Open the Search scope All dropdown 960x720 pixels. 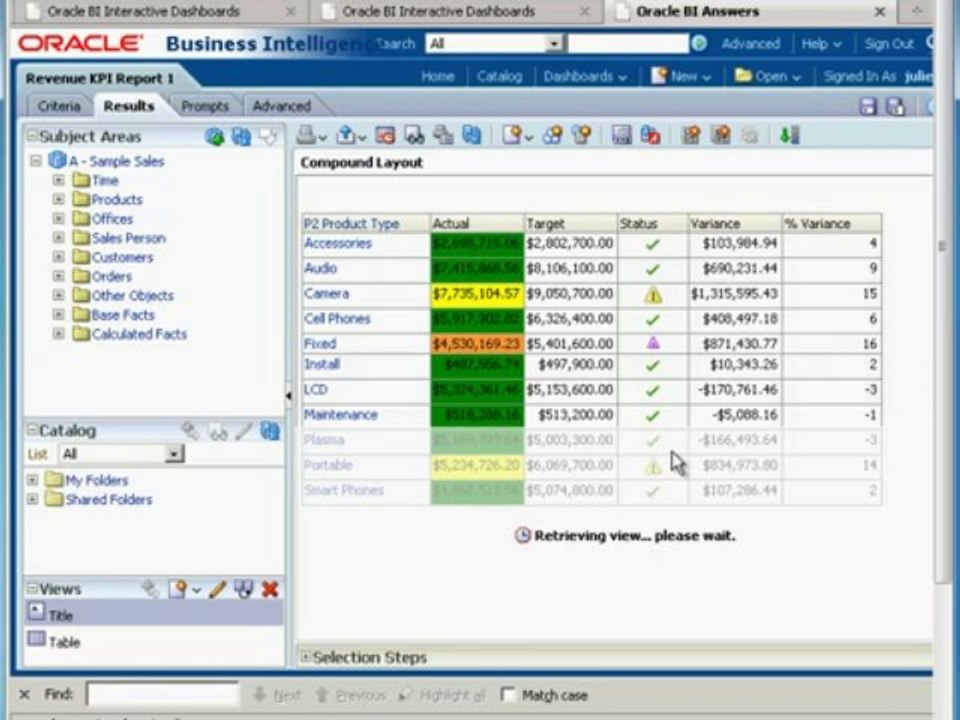click(x=554, y=43)
